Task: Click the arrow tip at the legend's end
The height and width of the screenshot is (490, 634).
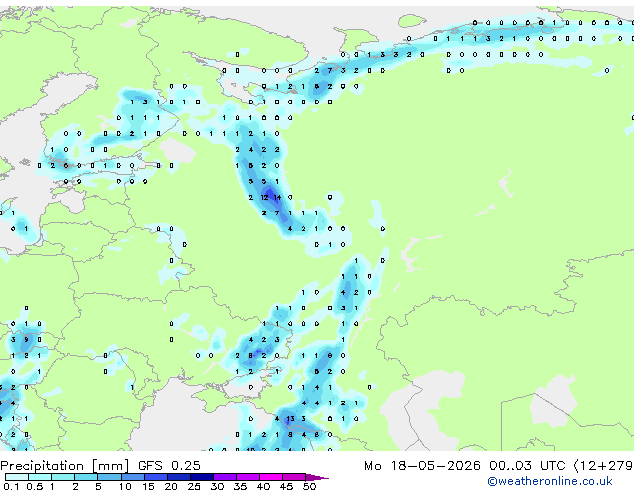Action: (317, 478)
